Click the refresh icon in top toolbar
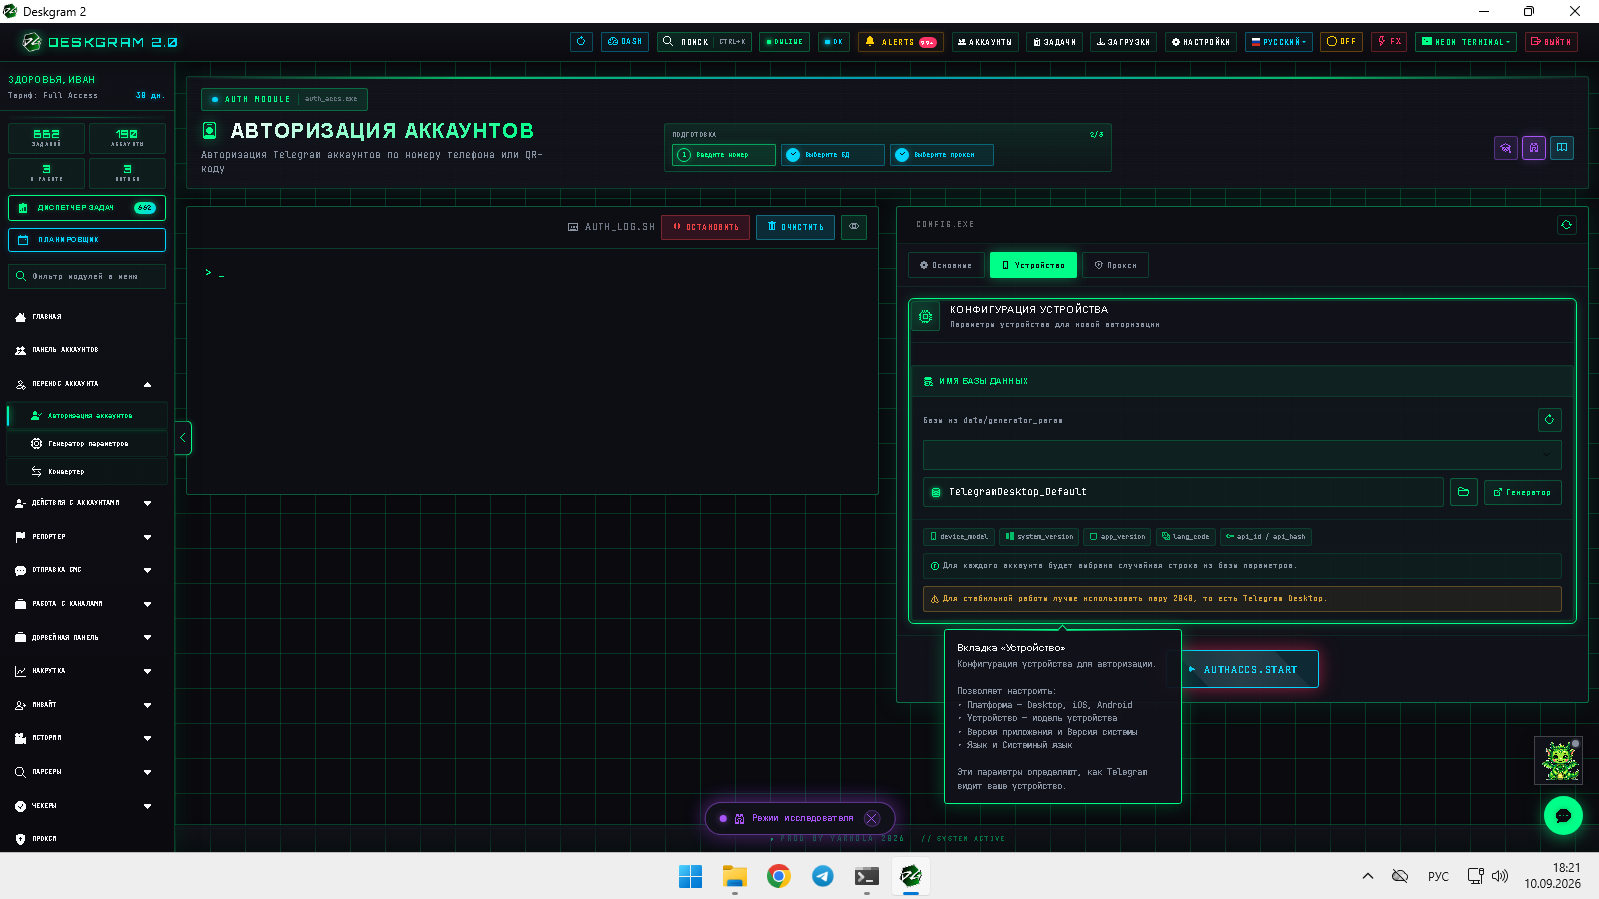 pyautogui.click(x=581, y=42)
